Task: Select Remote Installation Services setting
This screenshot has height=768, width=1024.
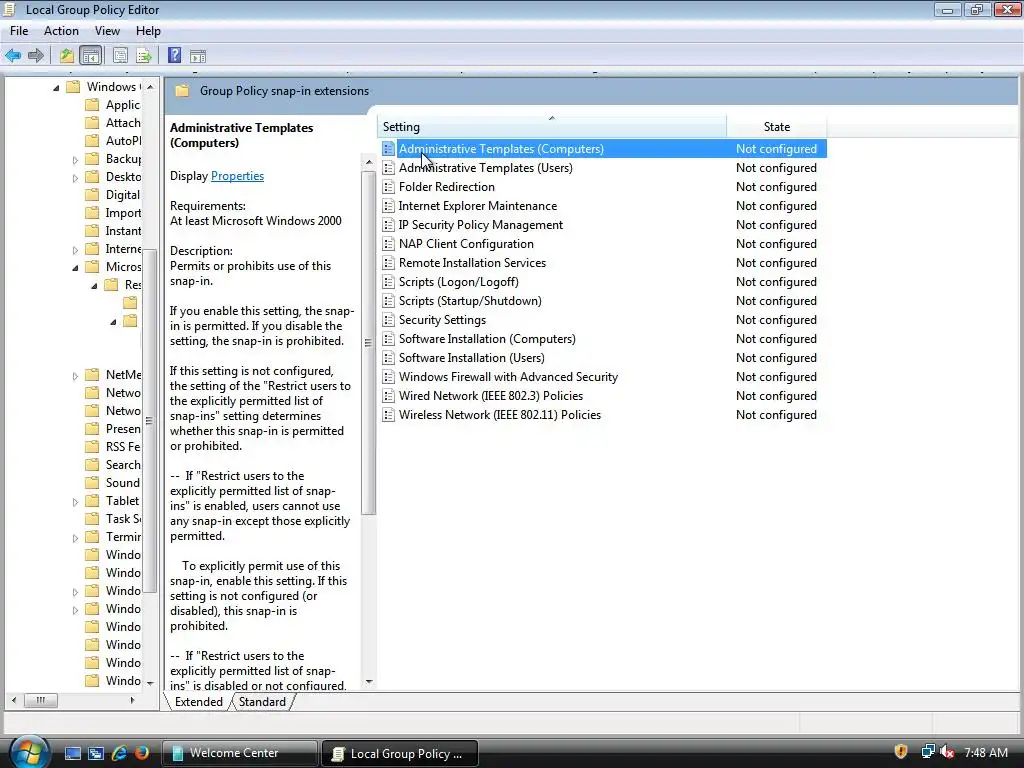Action: point(472,263)
